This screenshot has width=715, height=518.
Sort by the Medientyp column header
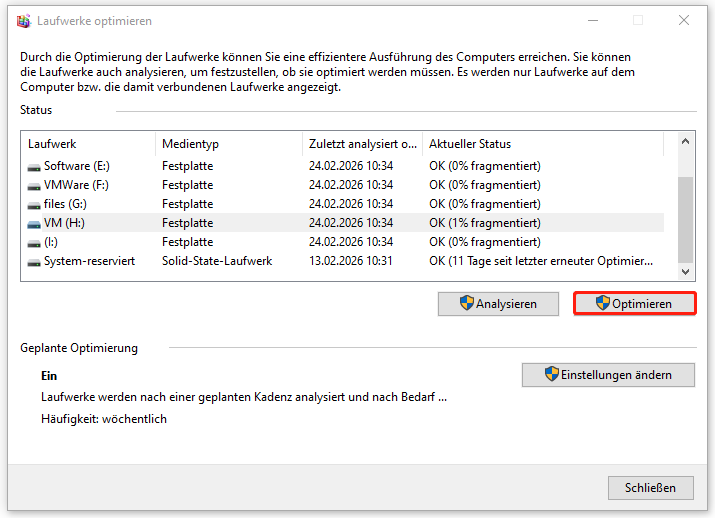(x=229, y=144)
